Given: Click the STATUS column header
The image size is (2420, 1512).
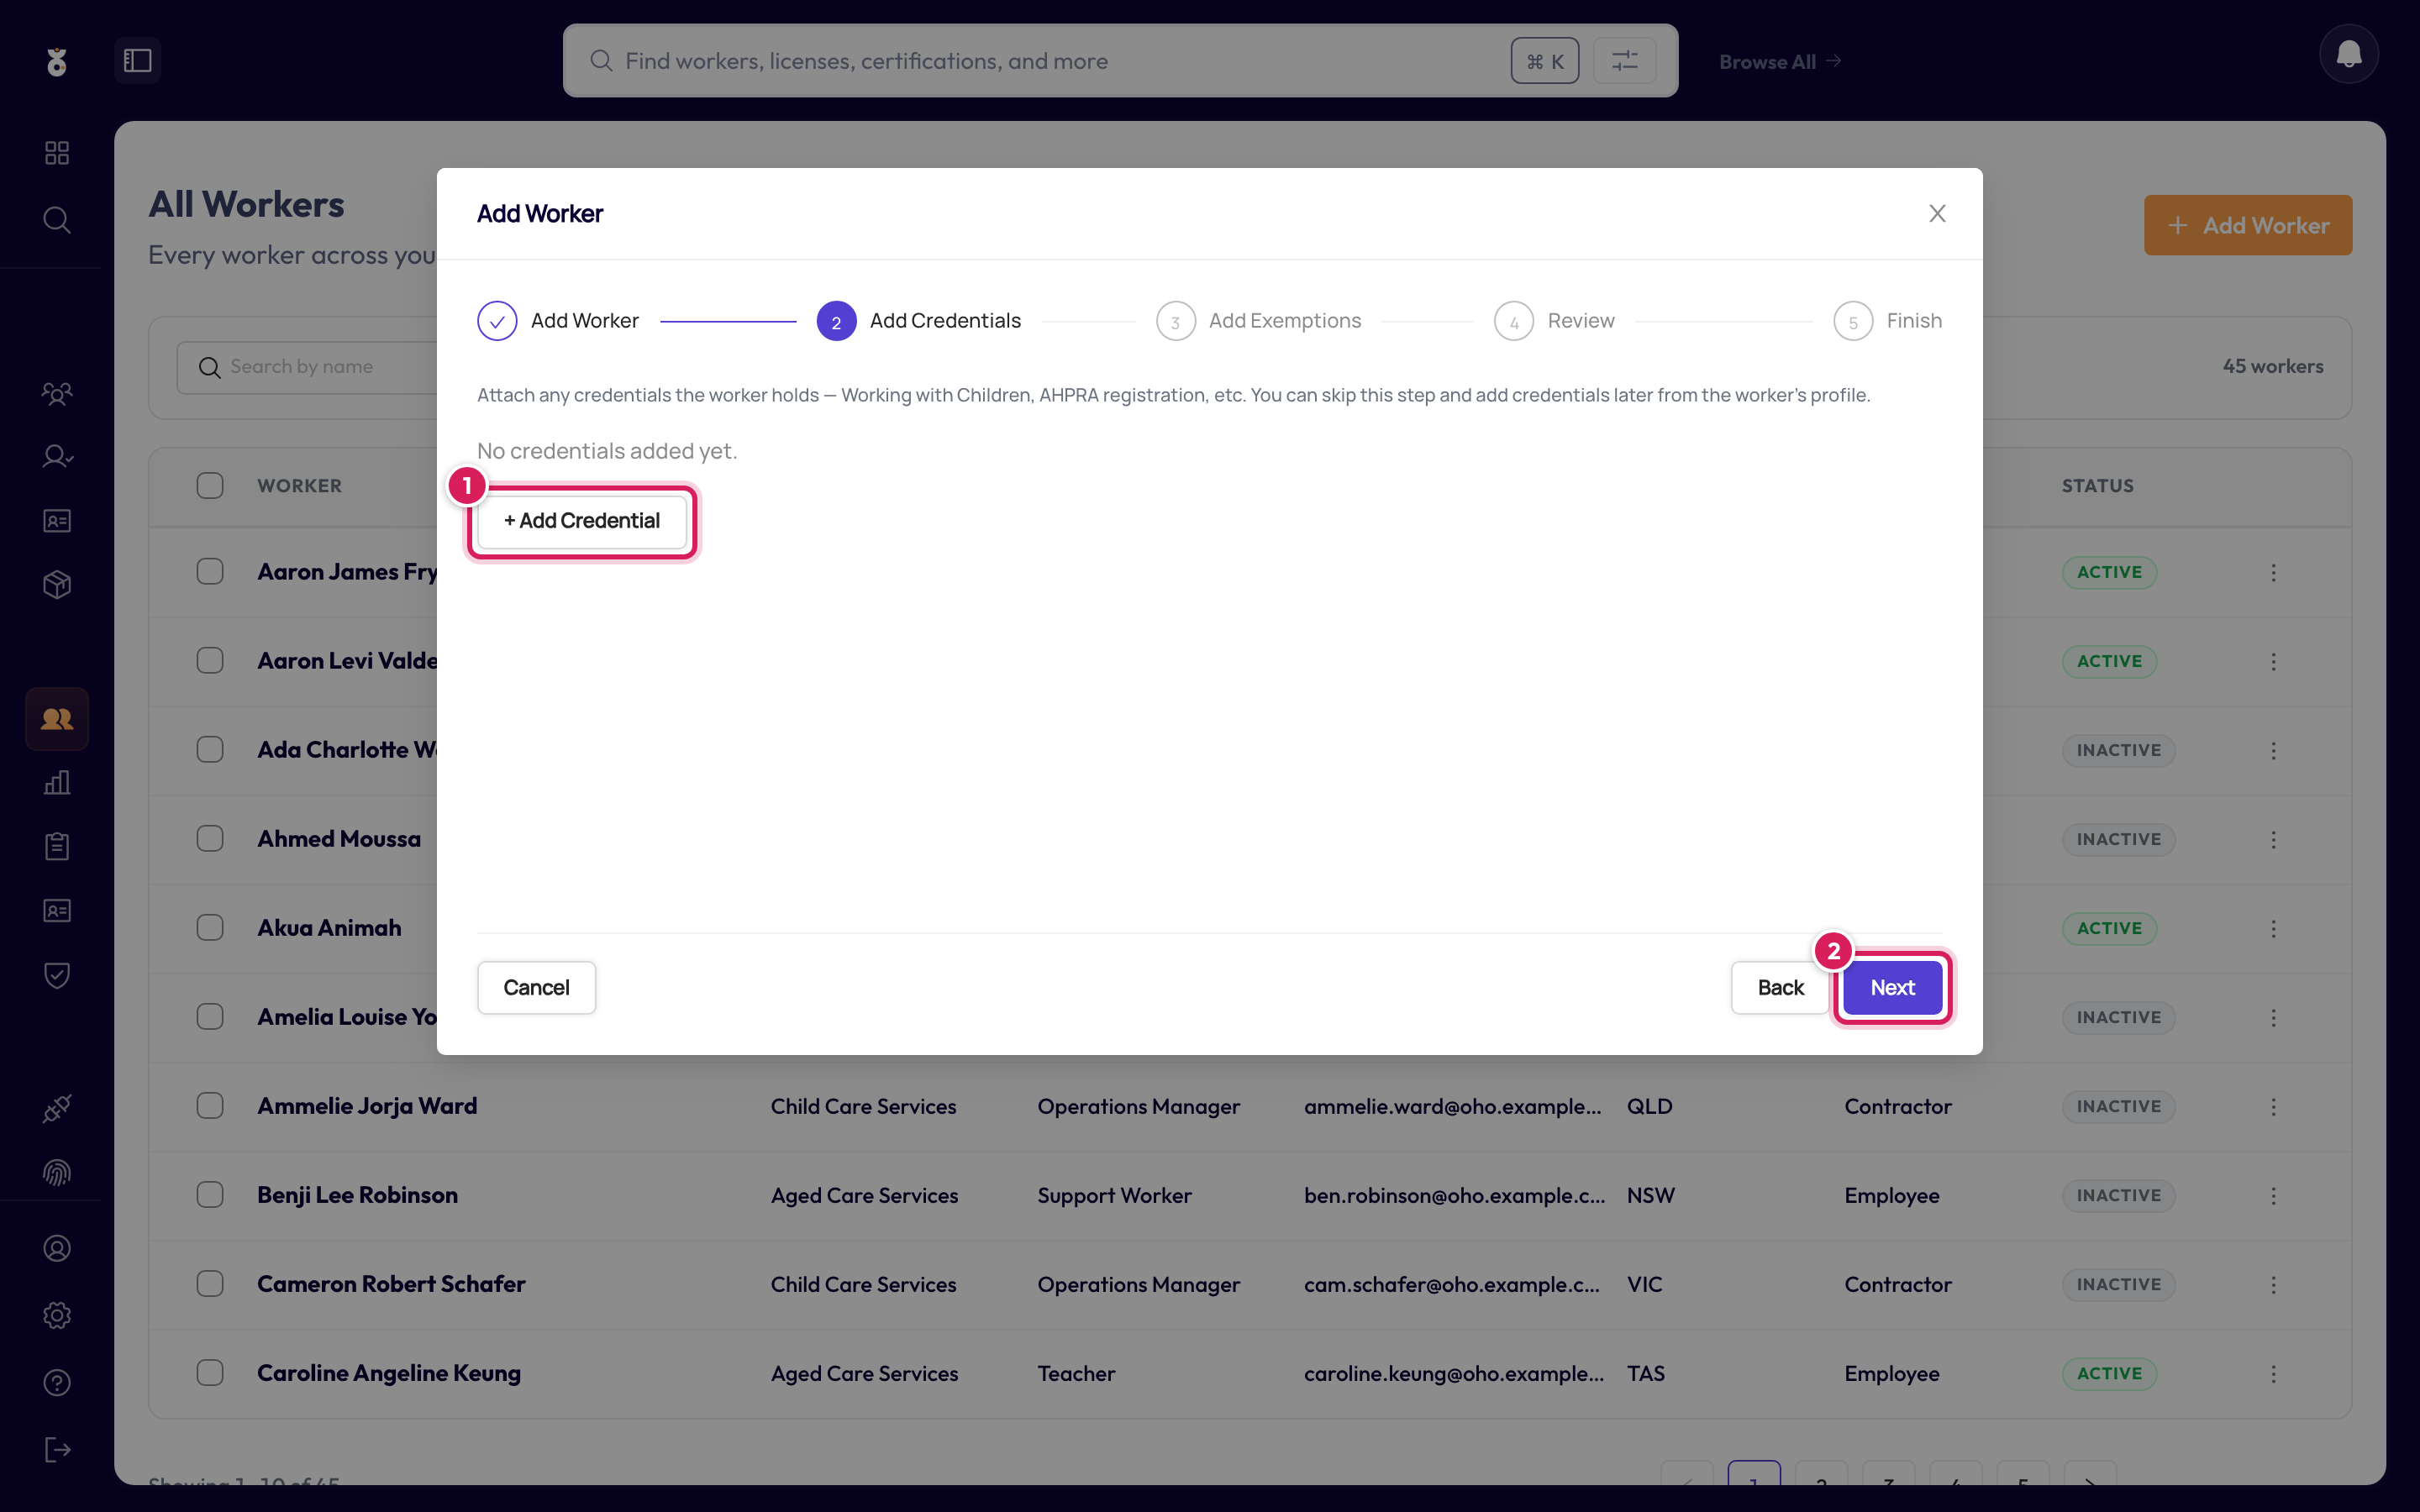Looking at the screenshot, I should [2097, 486].
